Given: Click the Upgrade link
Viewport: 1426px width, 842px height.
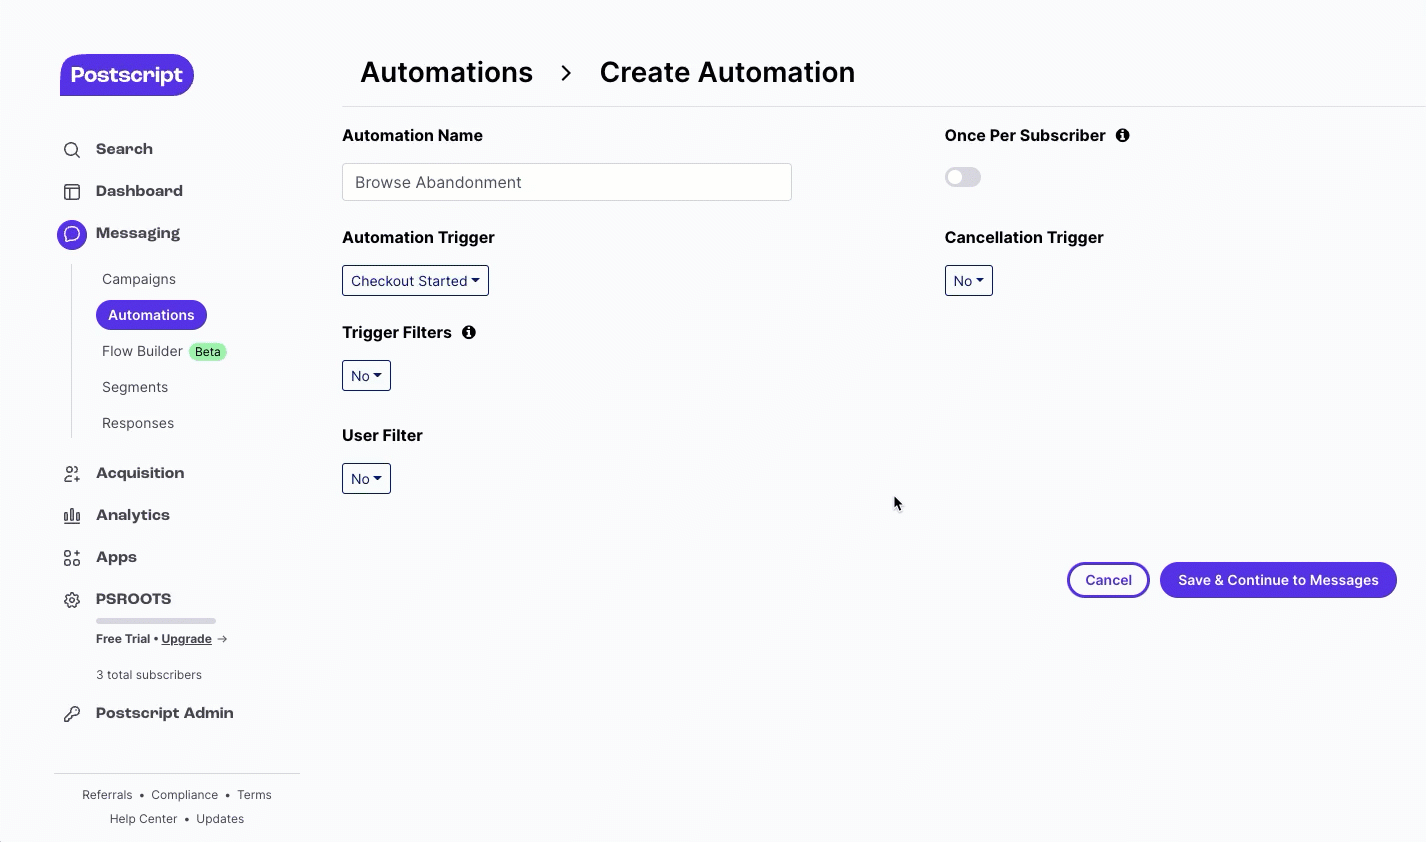Looking at the screenshot, I should point(186,639).
